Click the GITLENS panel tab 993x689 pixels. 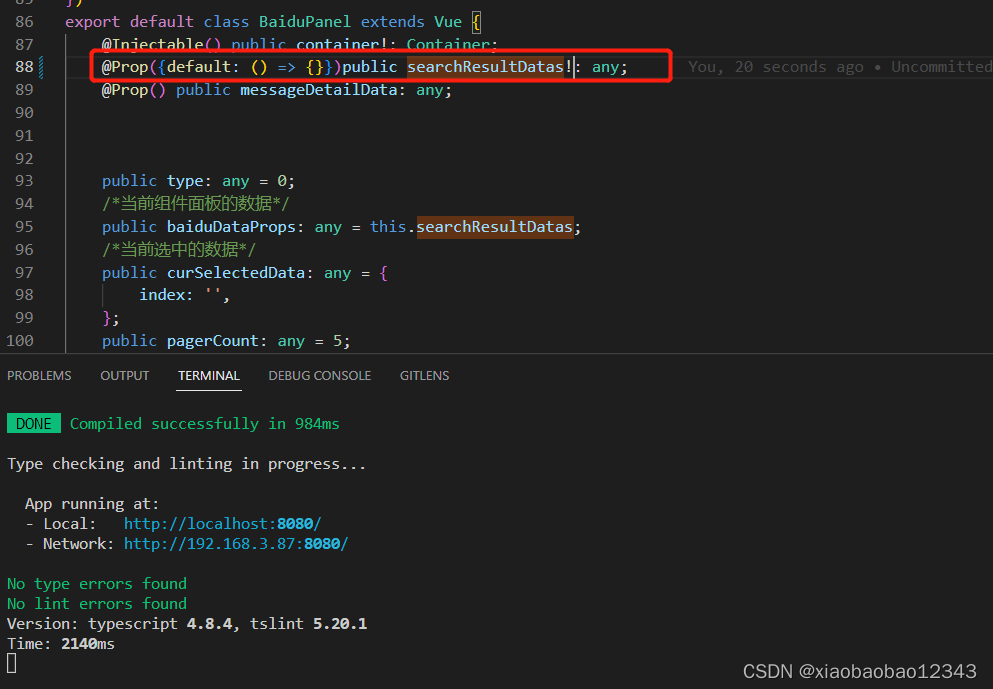click(424, 375)
